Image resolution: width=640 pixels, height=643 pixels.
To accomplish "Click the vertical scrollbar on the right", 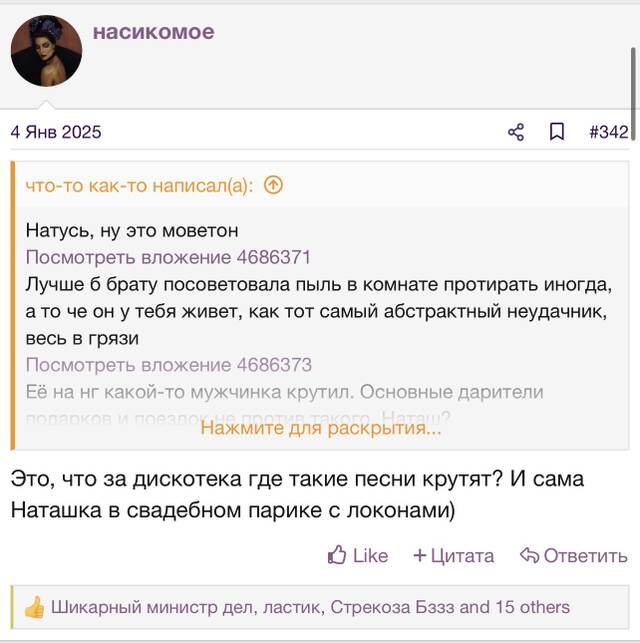I will click(x=633, y=94).
